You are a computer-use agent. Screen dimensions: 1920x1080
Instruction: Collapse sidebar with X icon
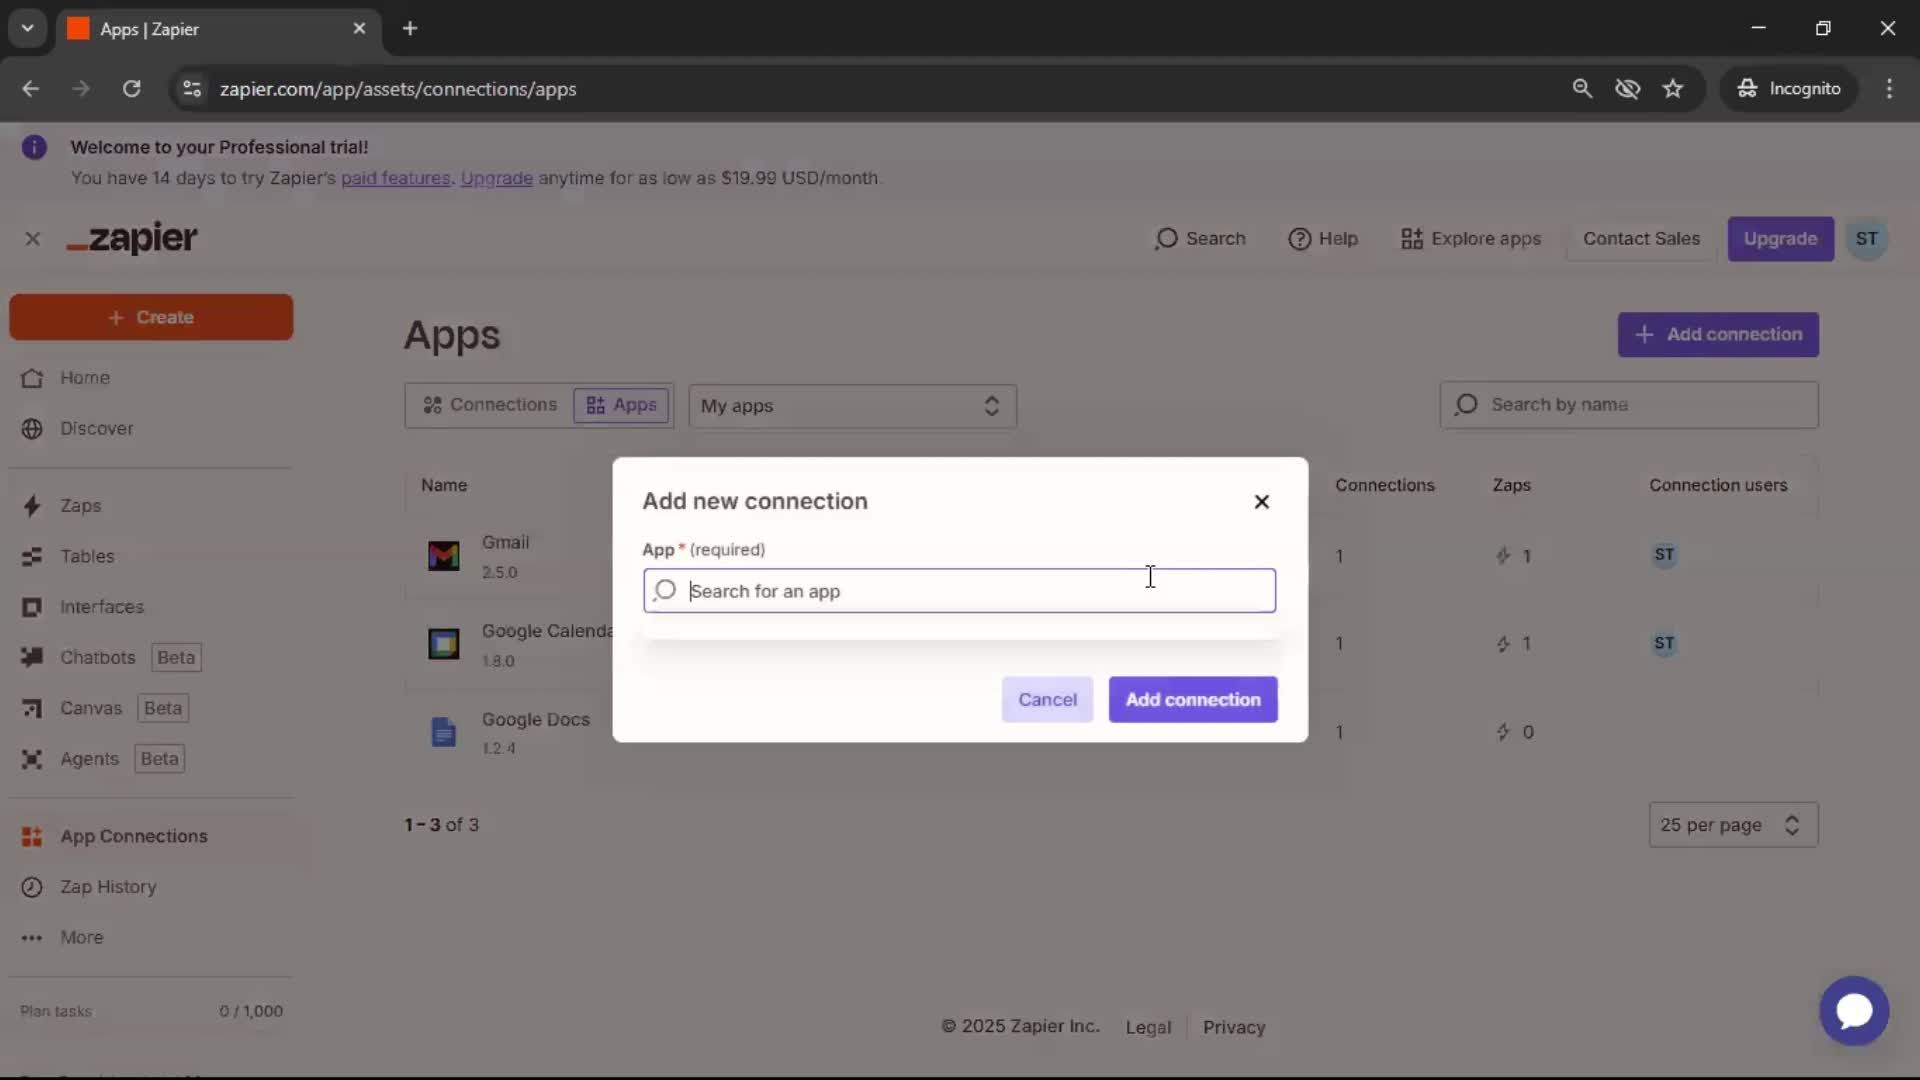tap(33, 239)
